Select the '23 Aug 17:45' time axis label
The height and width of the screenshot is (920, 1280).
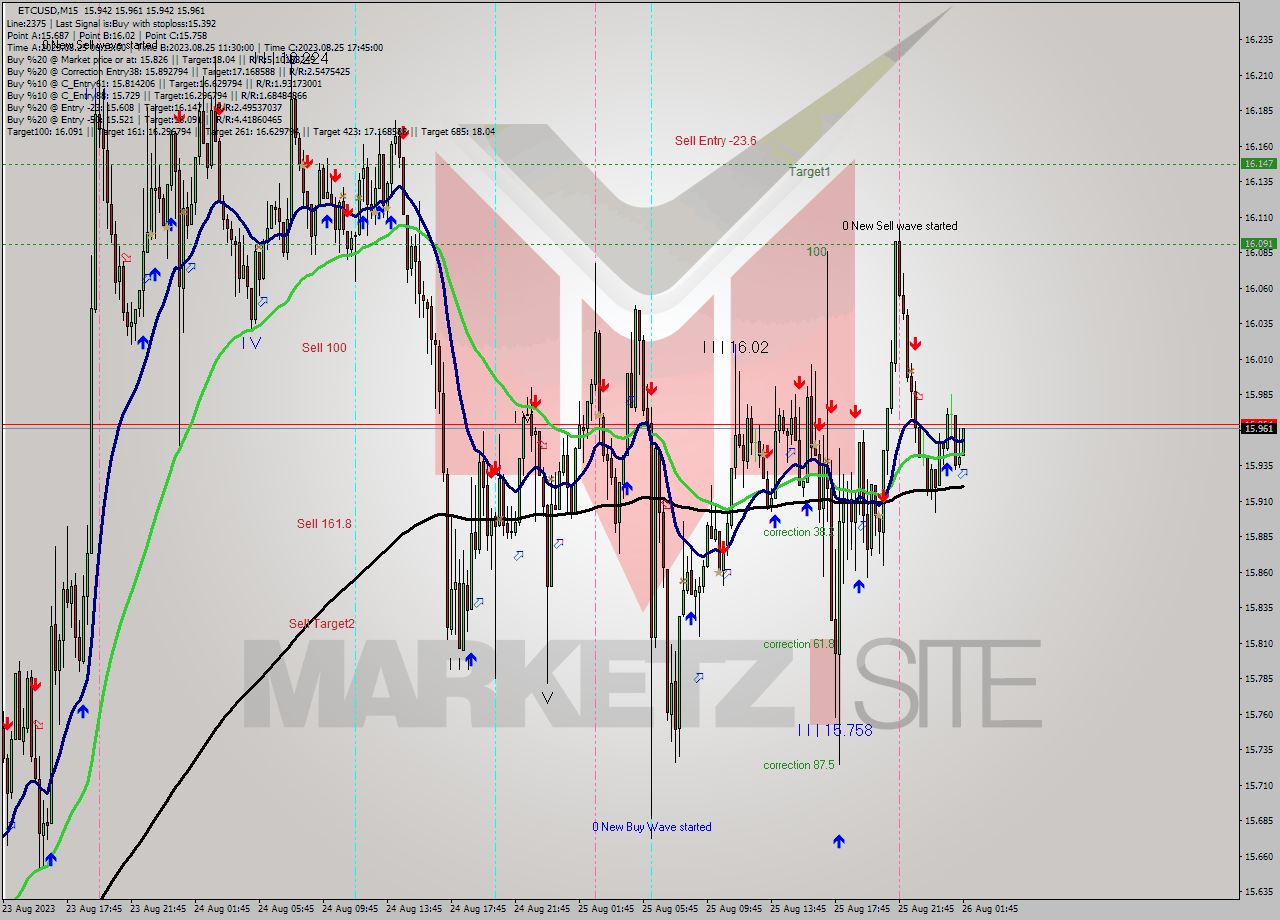[94, 909]
